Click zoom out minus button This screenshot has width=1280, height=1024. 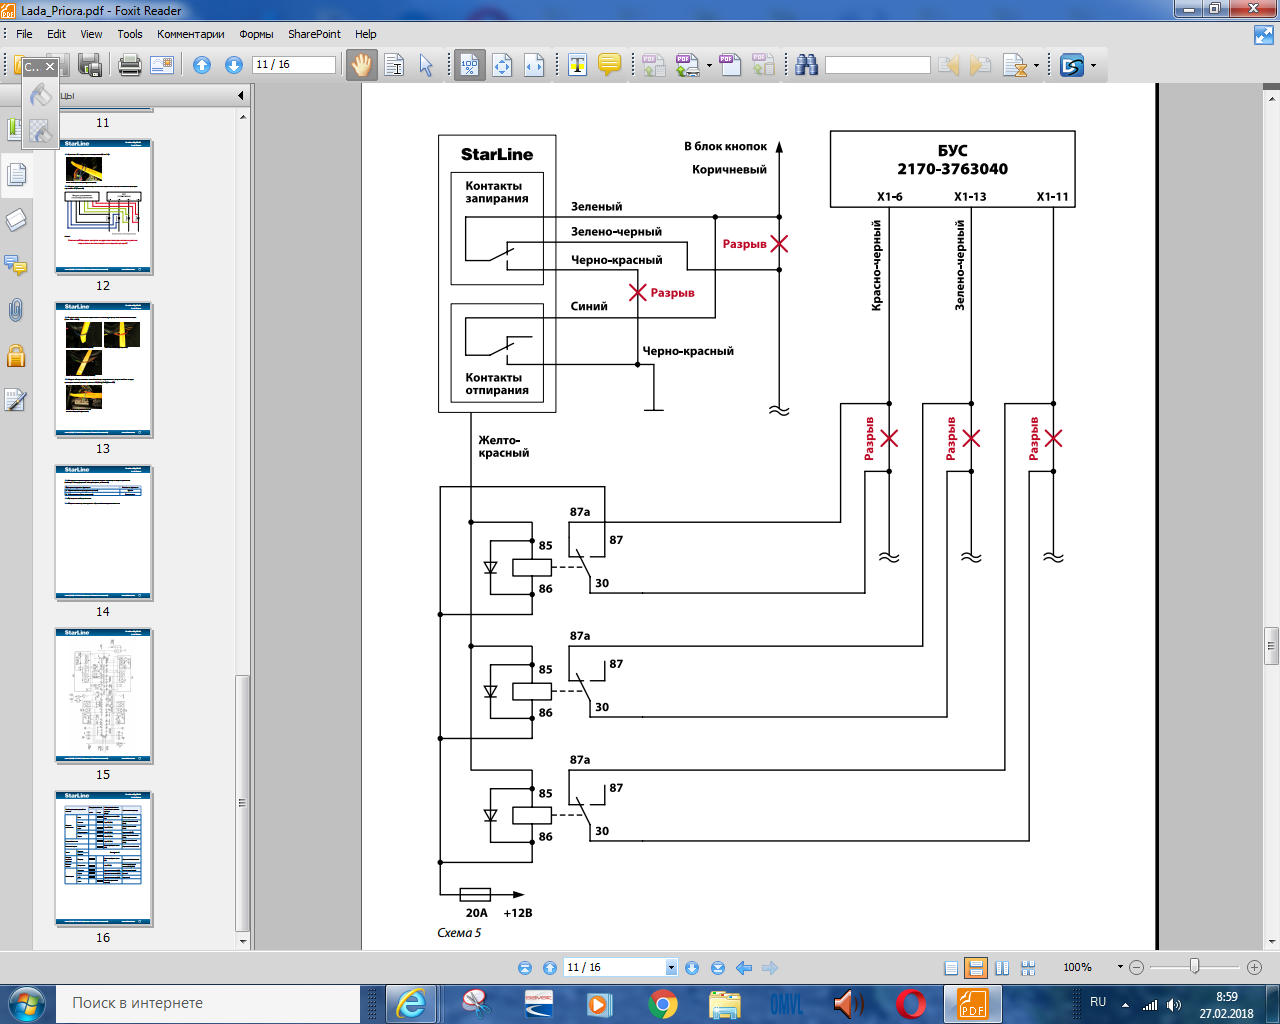click(1136, 967)
